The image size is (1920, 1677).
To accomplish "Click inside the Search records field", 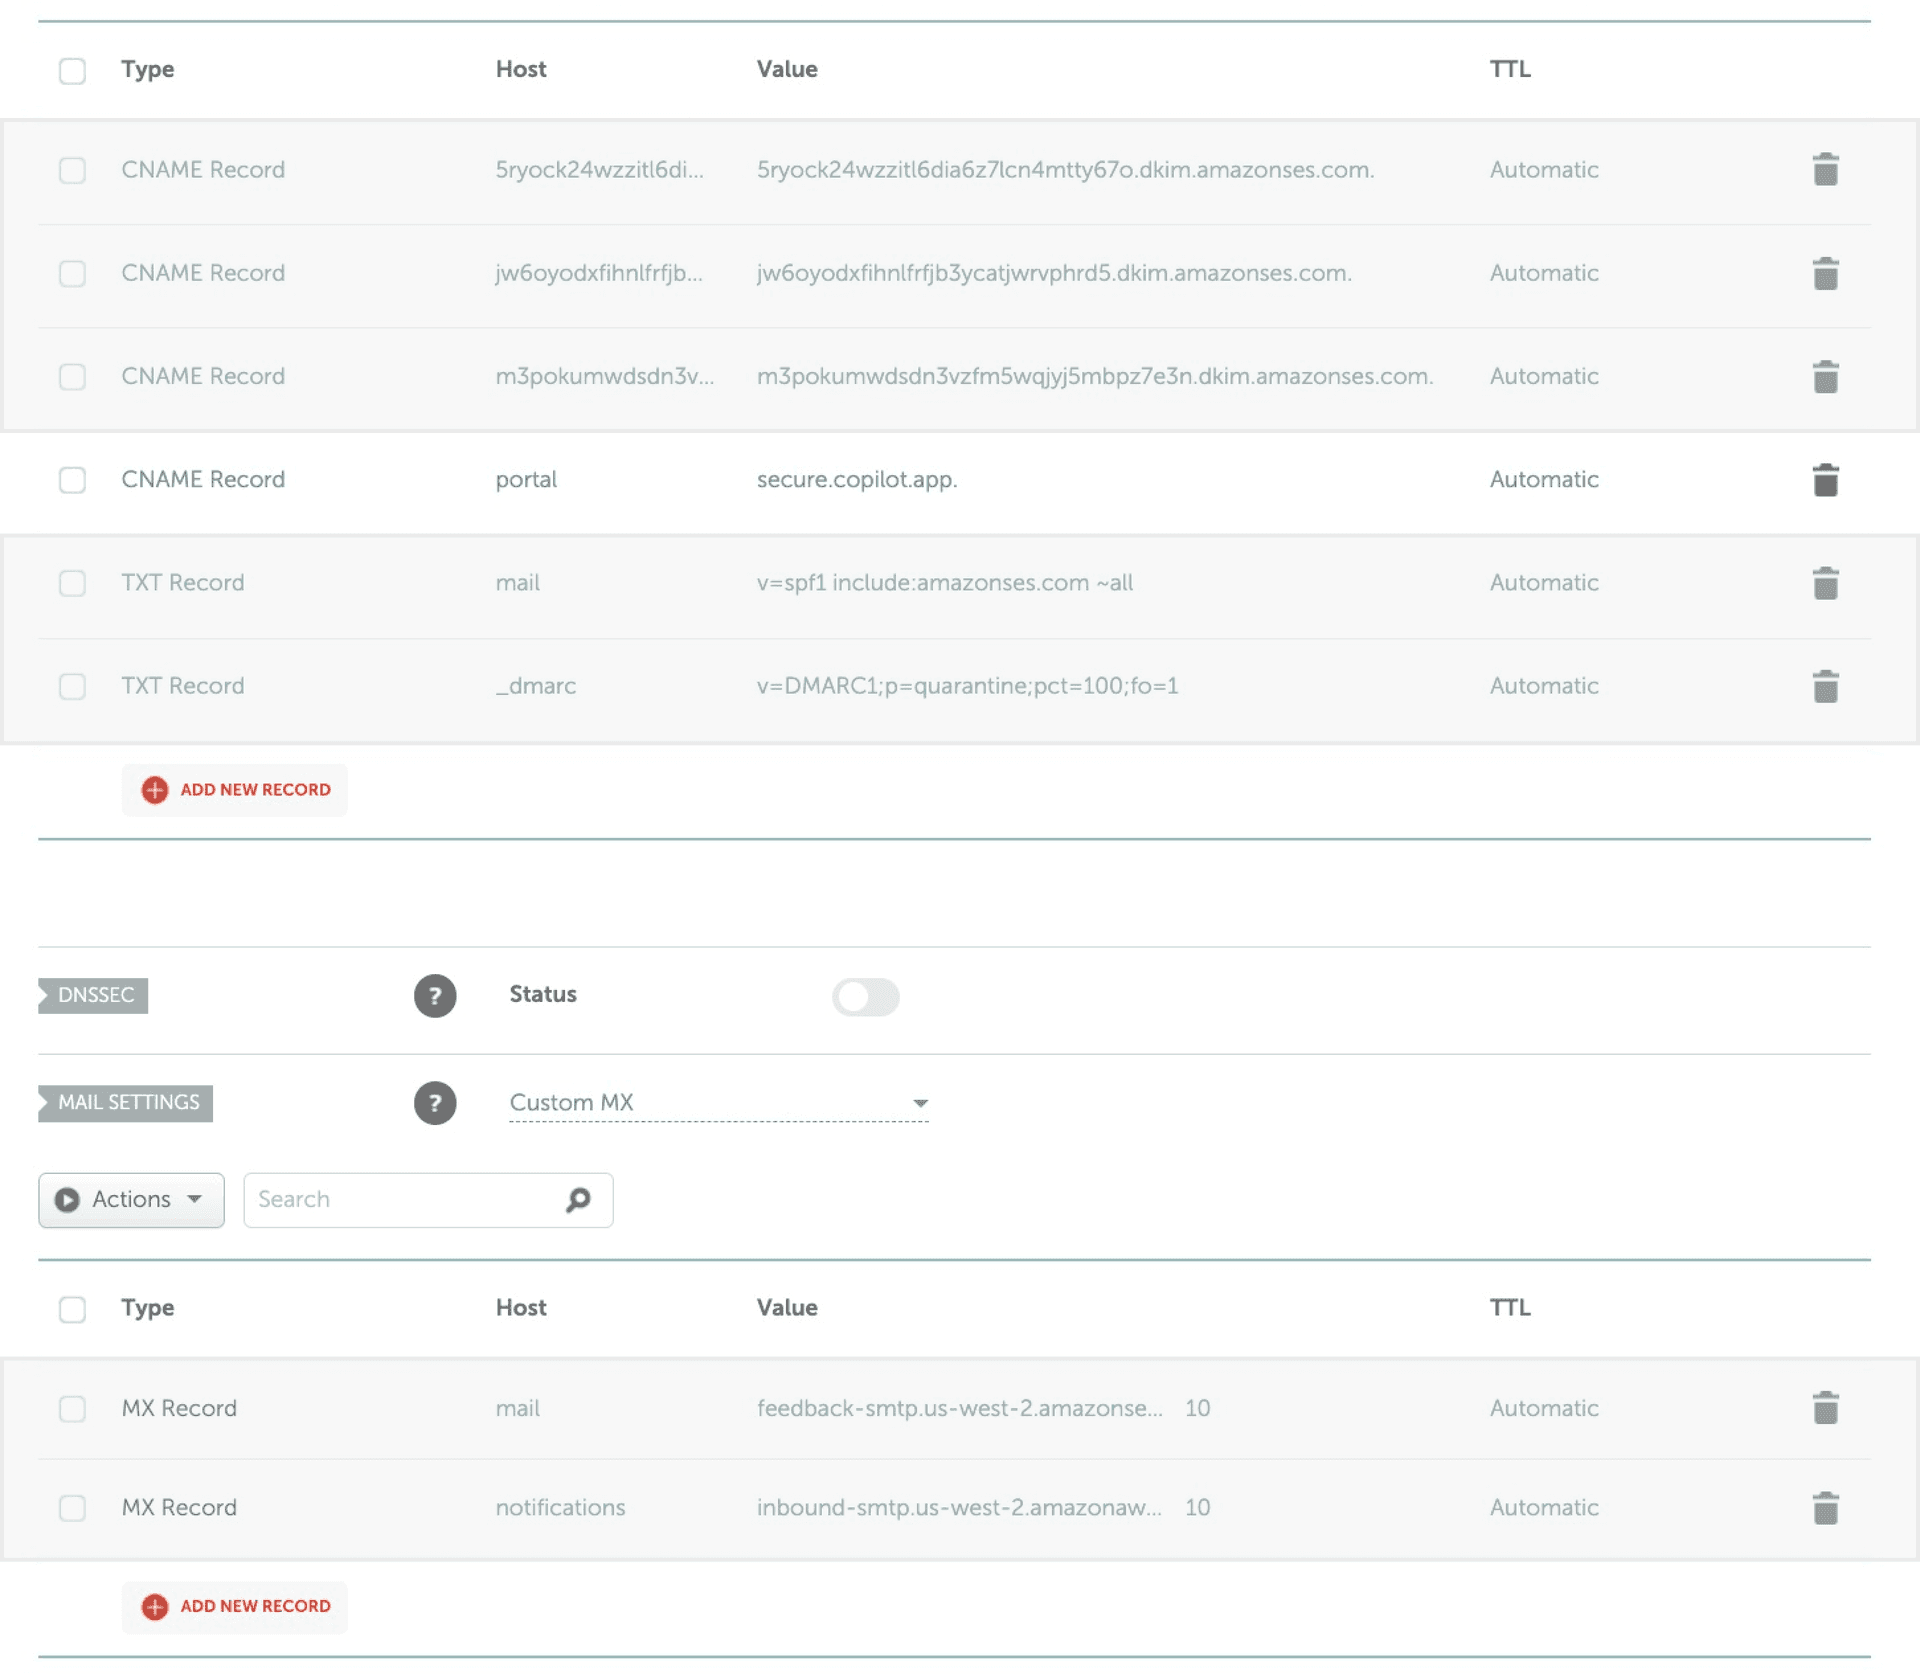I will 400,1200.
